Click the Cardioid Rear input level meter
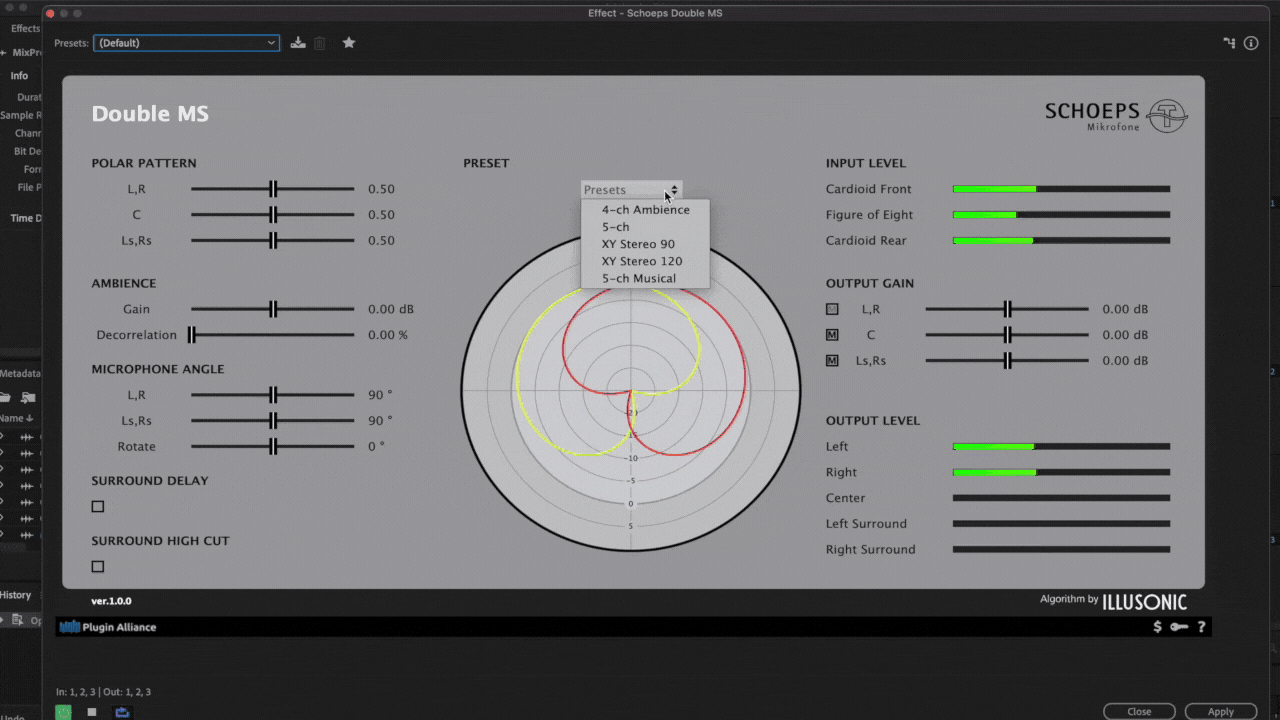The image size is (1280, 720). coord(1061,241)
